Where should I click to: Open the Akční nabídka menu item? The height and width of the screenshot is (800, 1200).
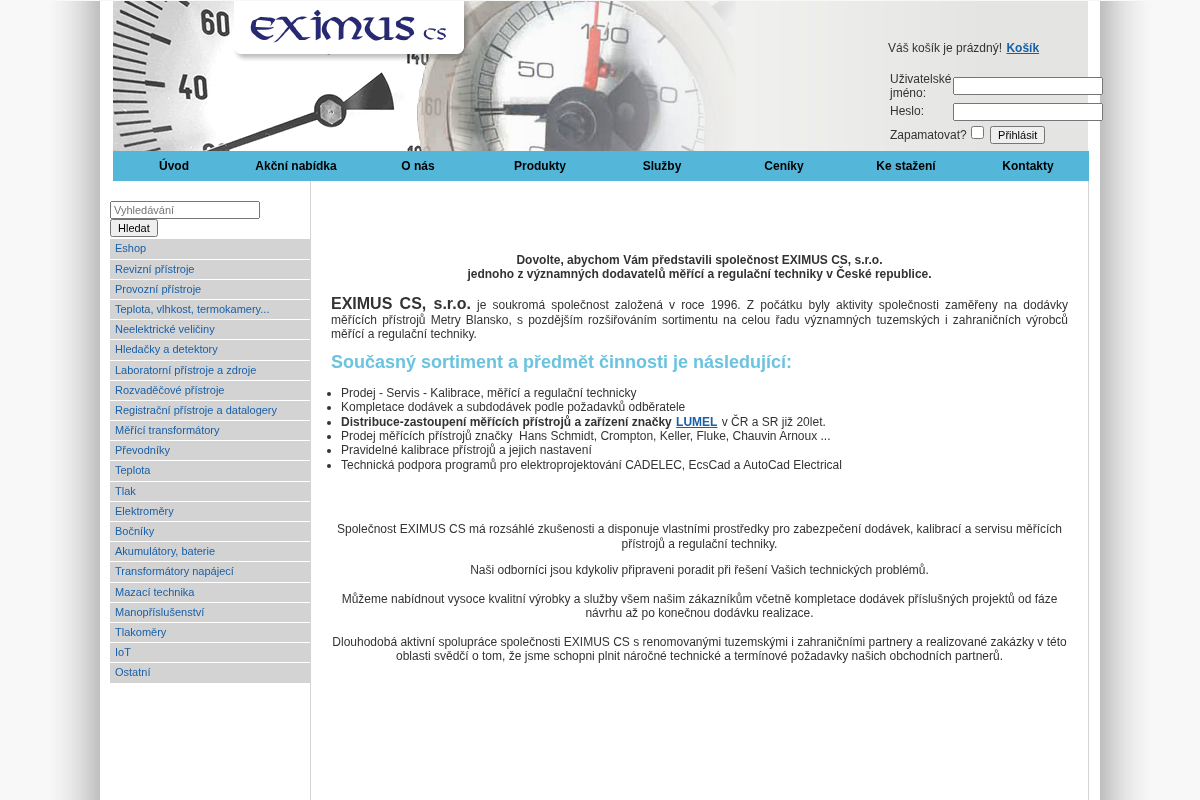pyautogui.click(x=296, y=166)
